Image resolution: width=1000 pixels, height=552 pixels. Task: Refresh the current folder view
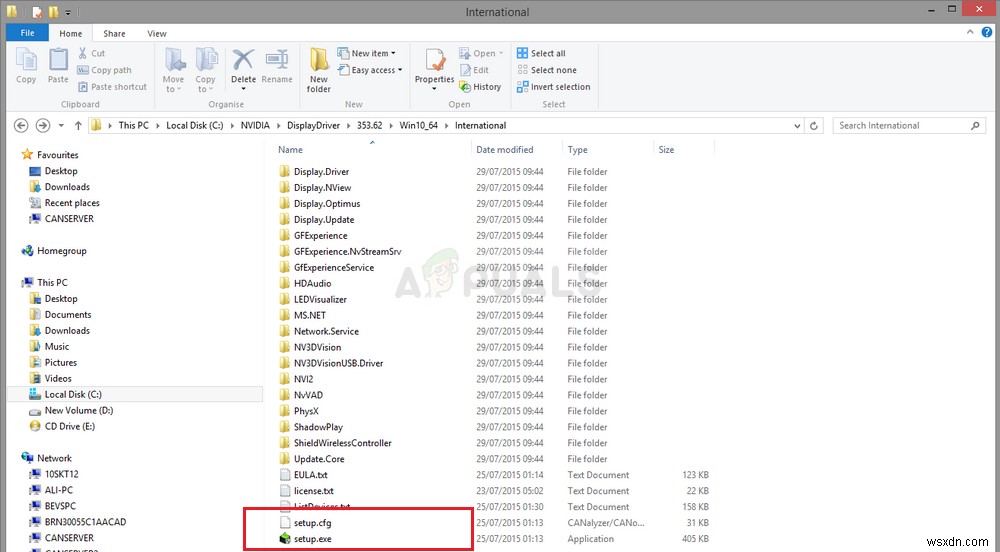(x=814, y=126)
